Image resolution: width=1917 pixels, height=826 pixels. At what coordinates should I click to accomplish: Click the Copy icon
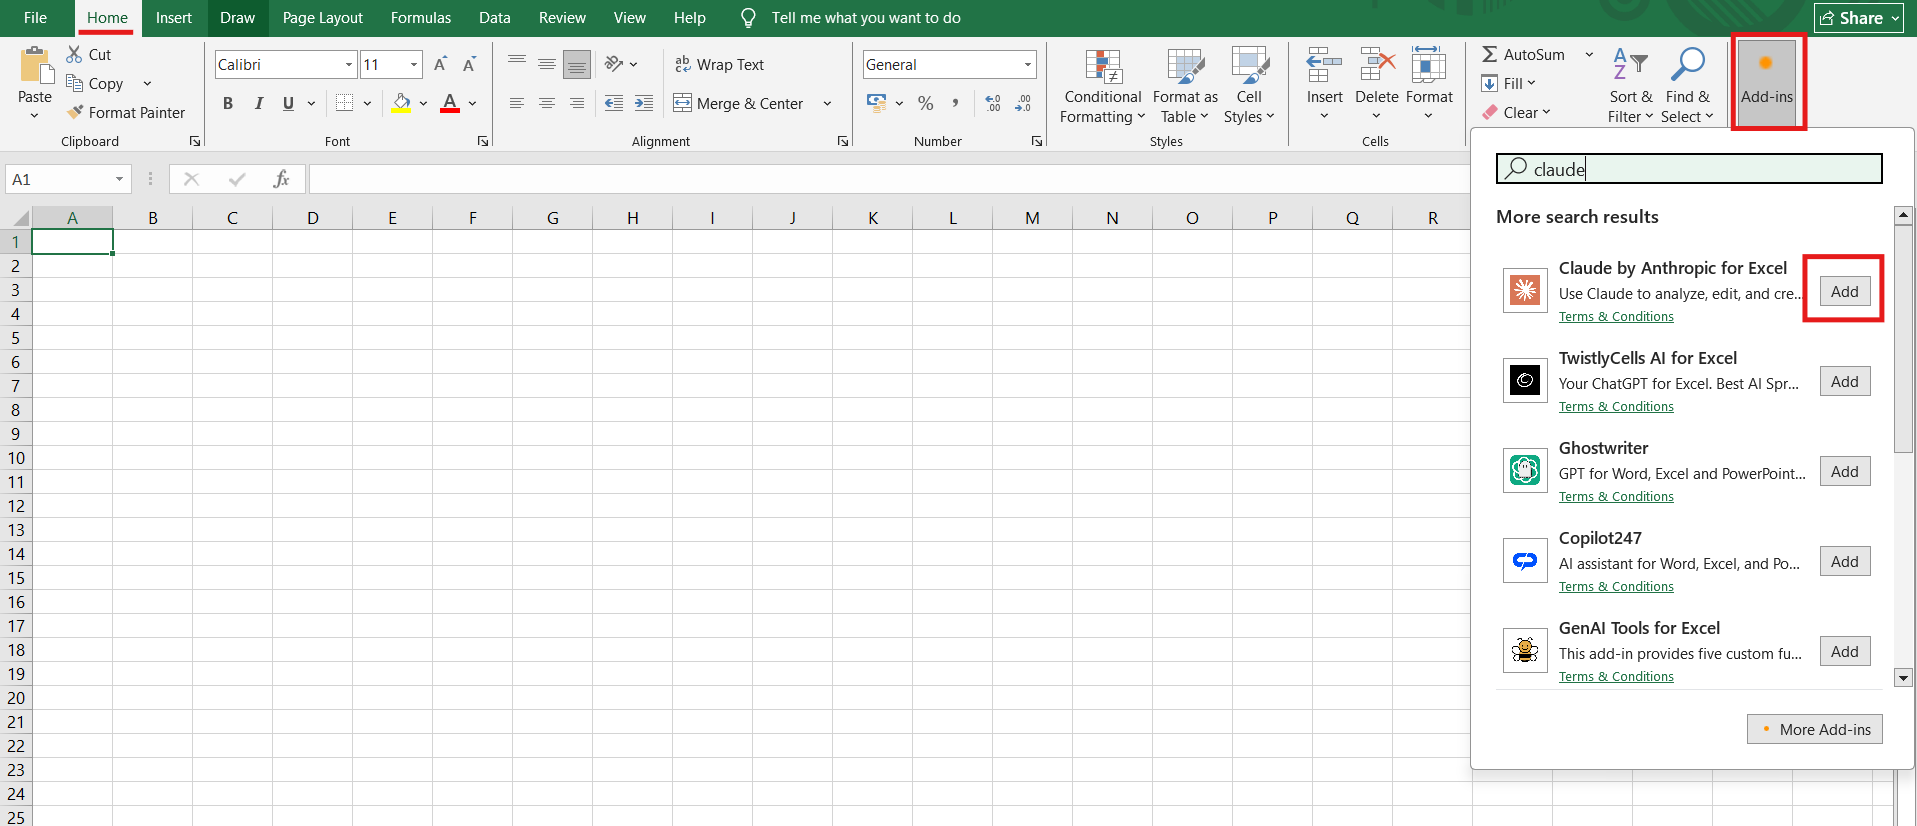click(x=75, y=83)
